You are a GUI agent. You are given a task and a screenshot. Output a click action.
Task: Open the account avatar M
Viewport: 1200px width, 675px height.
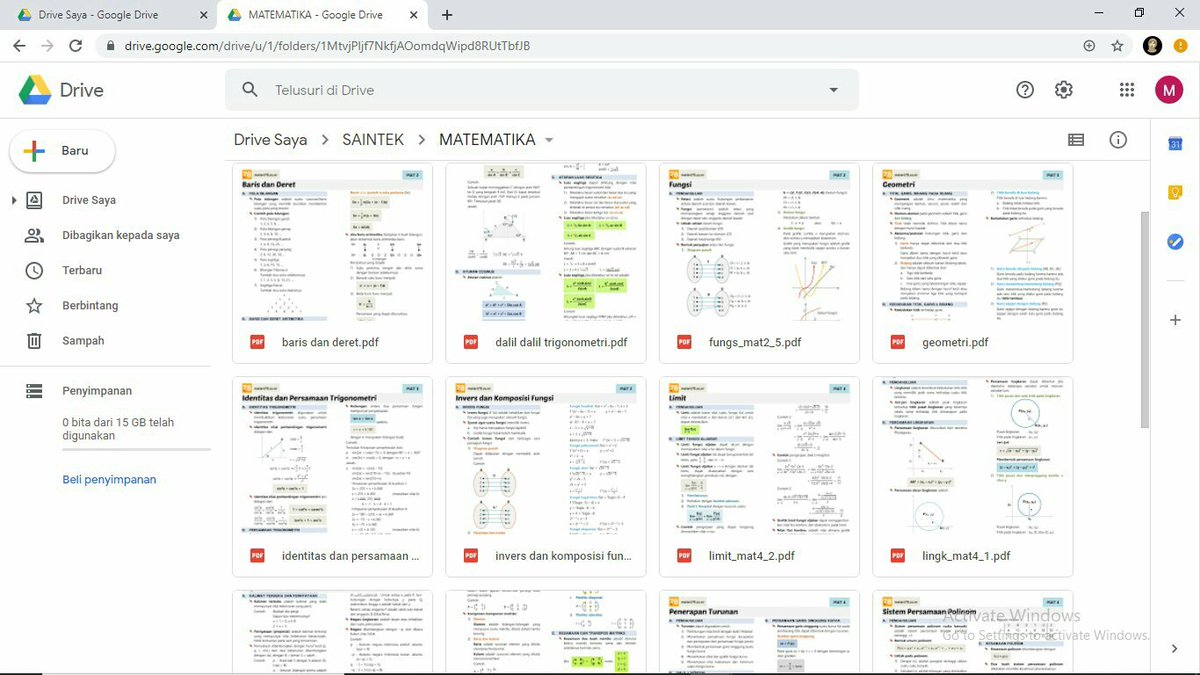pyautogui.click(x=1169, y=90)
